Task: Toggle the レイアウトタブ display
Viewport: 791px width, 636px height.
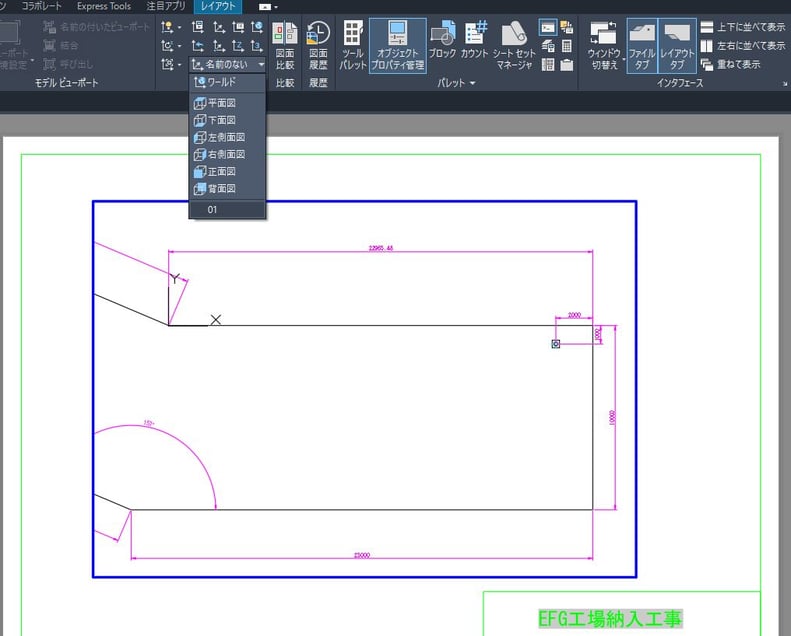Action: 677,45
